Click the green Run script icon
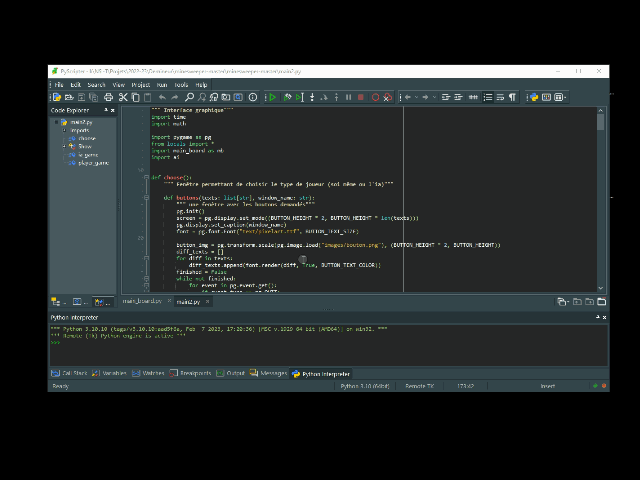 point(271,97)
